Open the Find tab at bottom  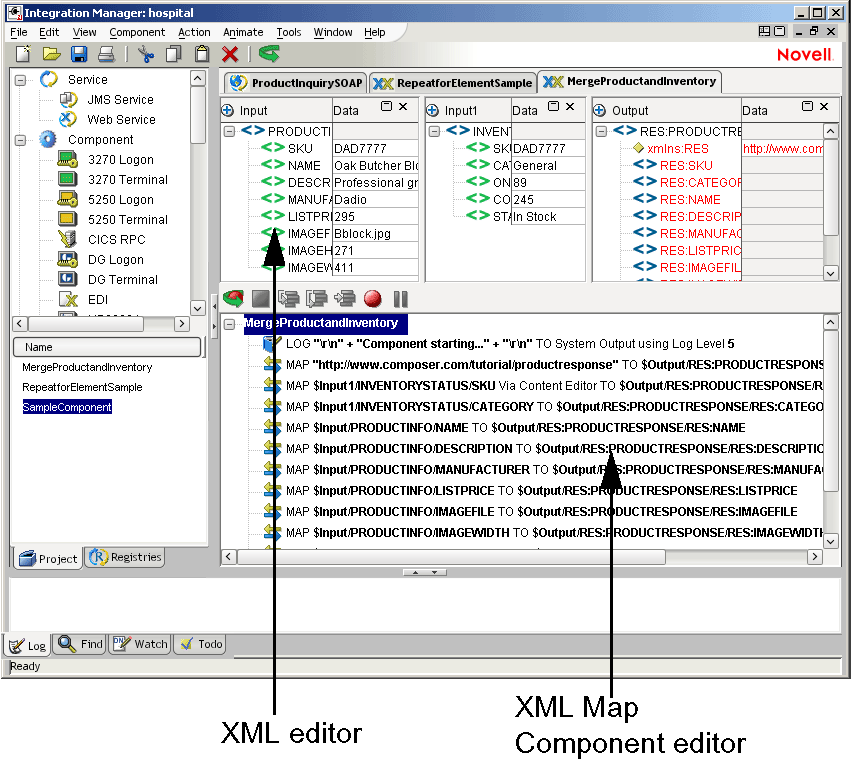click(80, 644)
